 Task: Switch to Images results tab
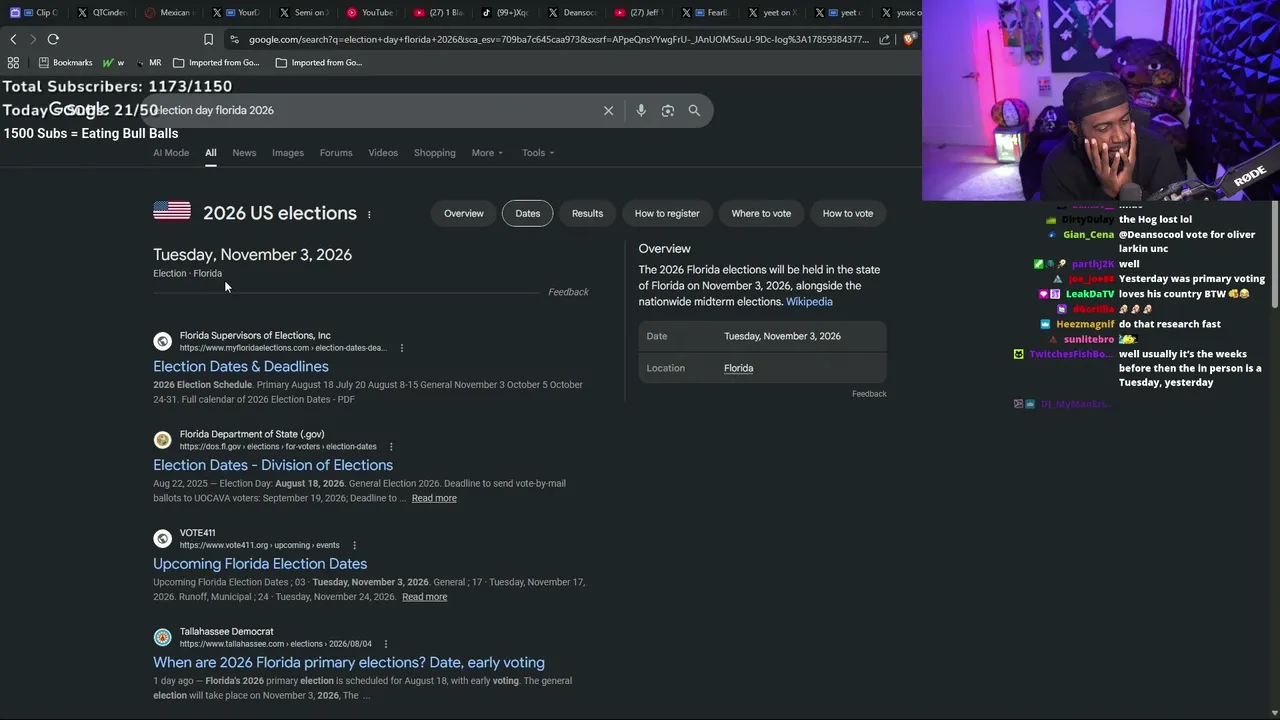288,153
